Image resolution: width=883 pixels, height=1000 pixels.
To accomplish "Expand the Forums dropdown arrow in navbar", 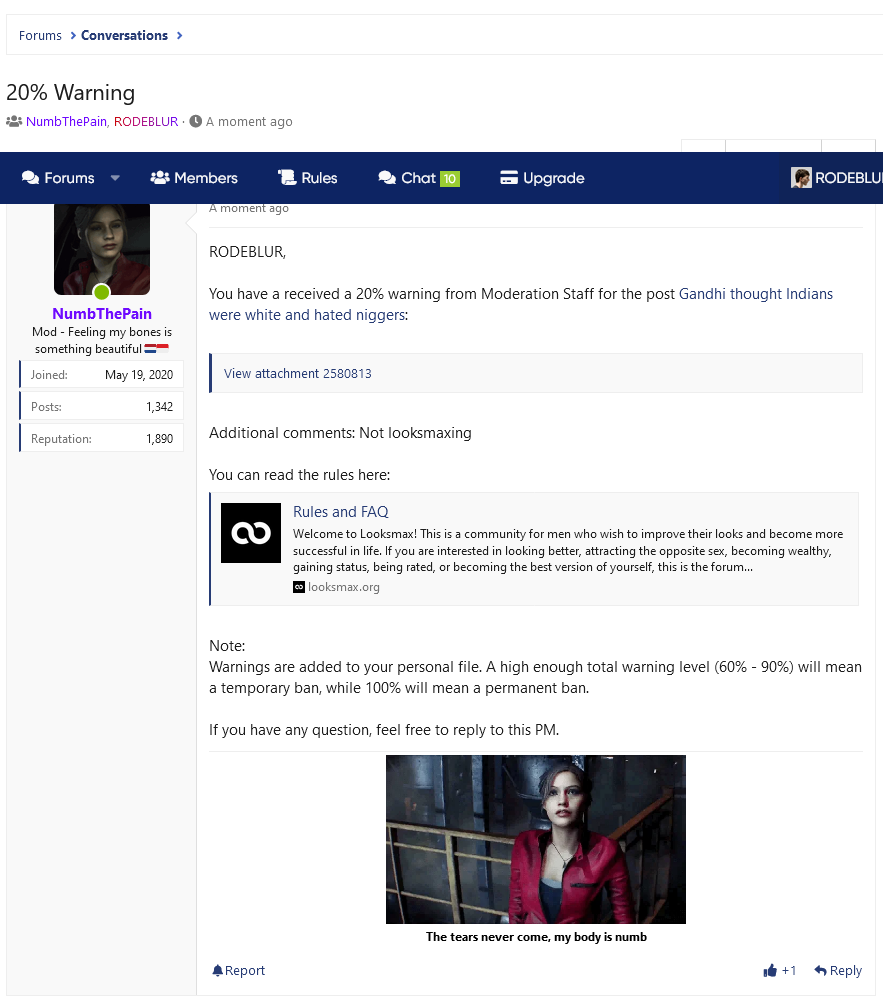I will coord(115,178).
